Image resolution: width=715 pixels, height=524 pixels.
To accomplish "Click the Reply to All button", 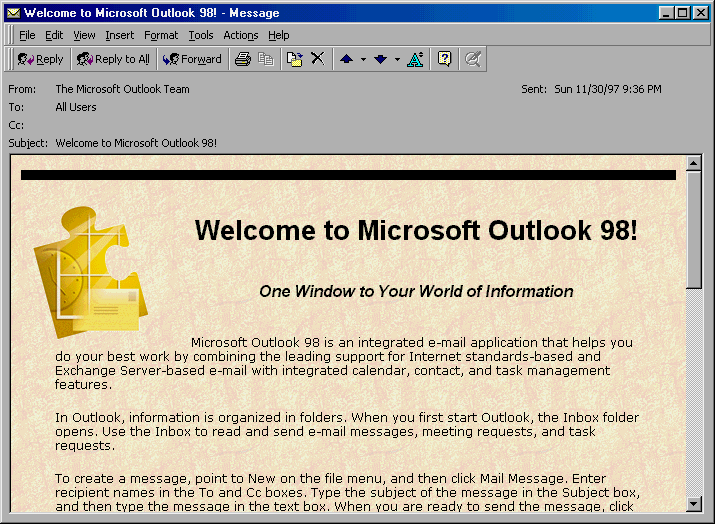I will pos(113,59).
